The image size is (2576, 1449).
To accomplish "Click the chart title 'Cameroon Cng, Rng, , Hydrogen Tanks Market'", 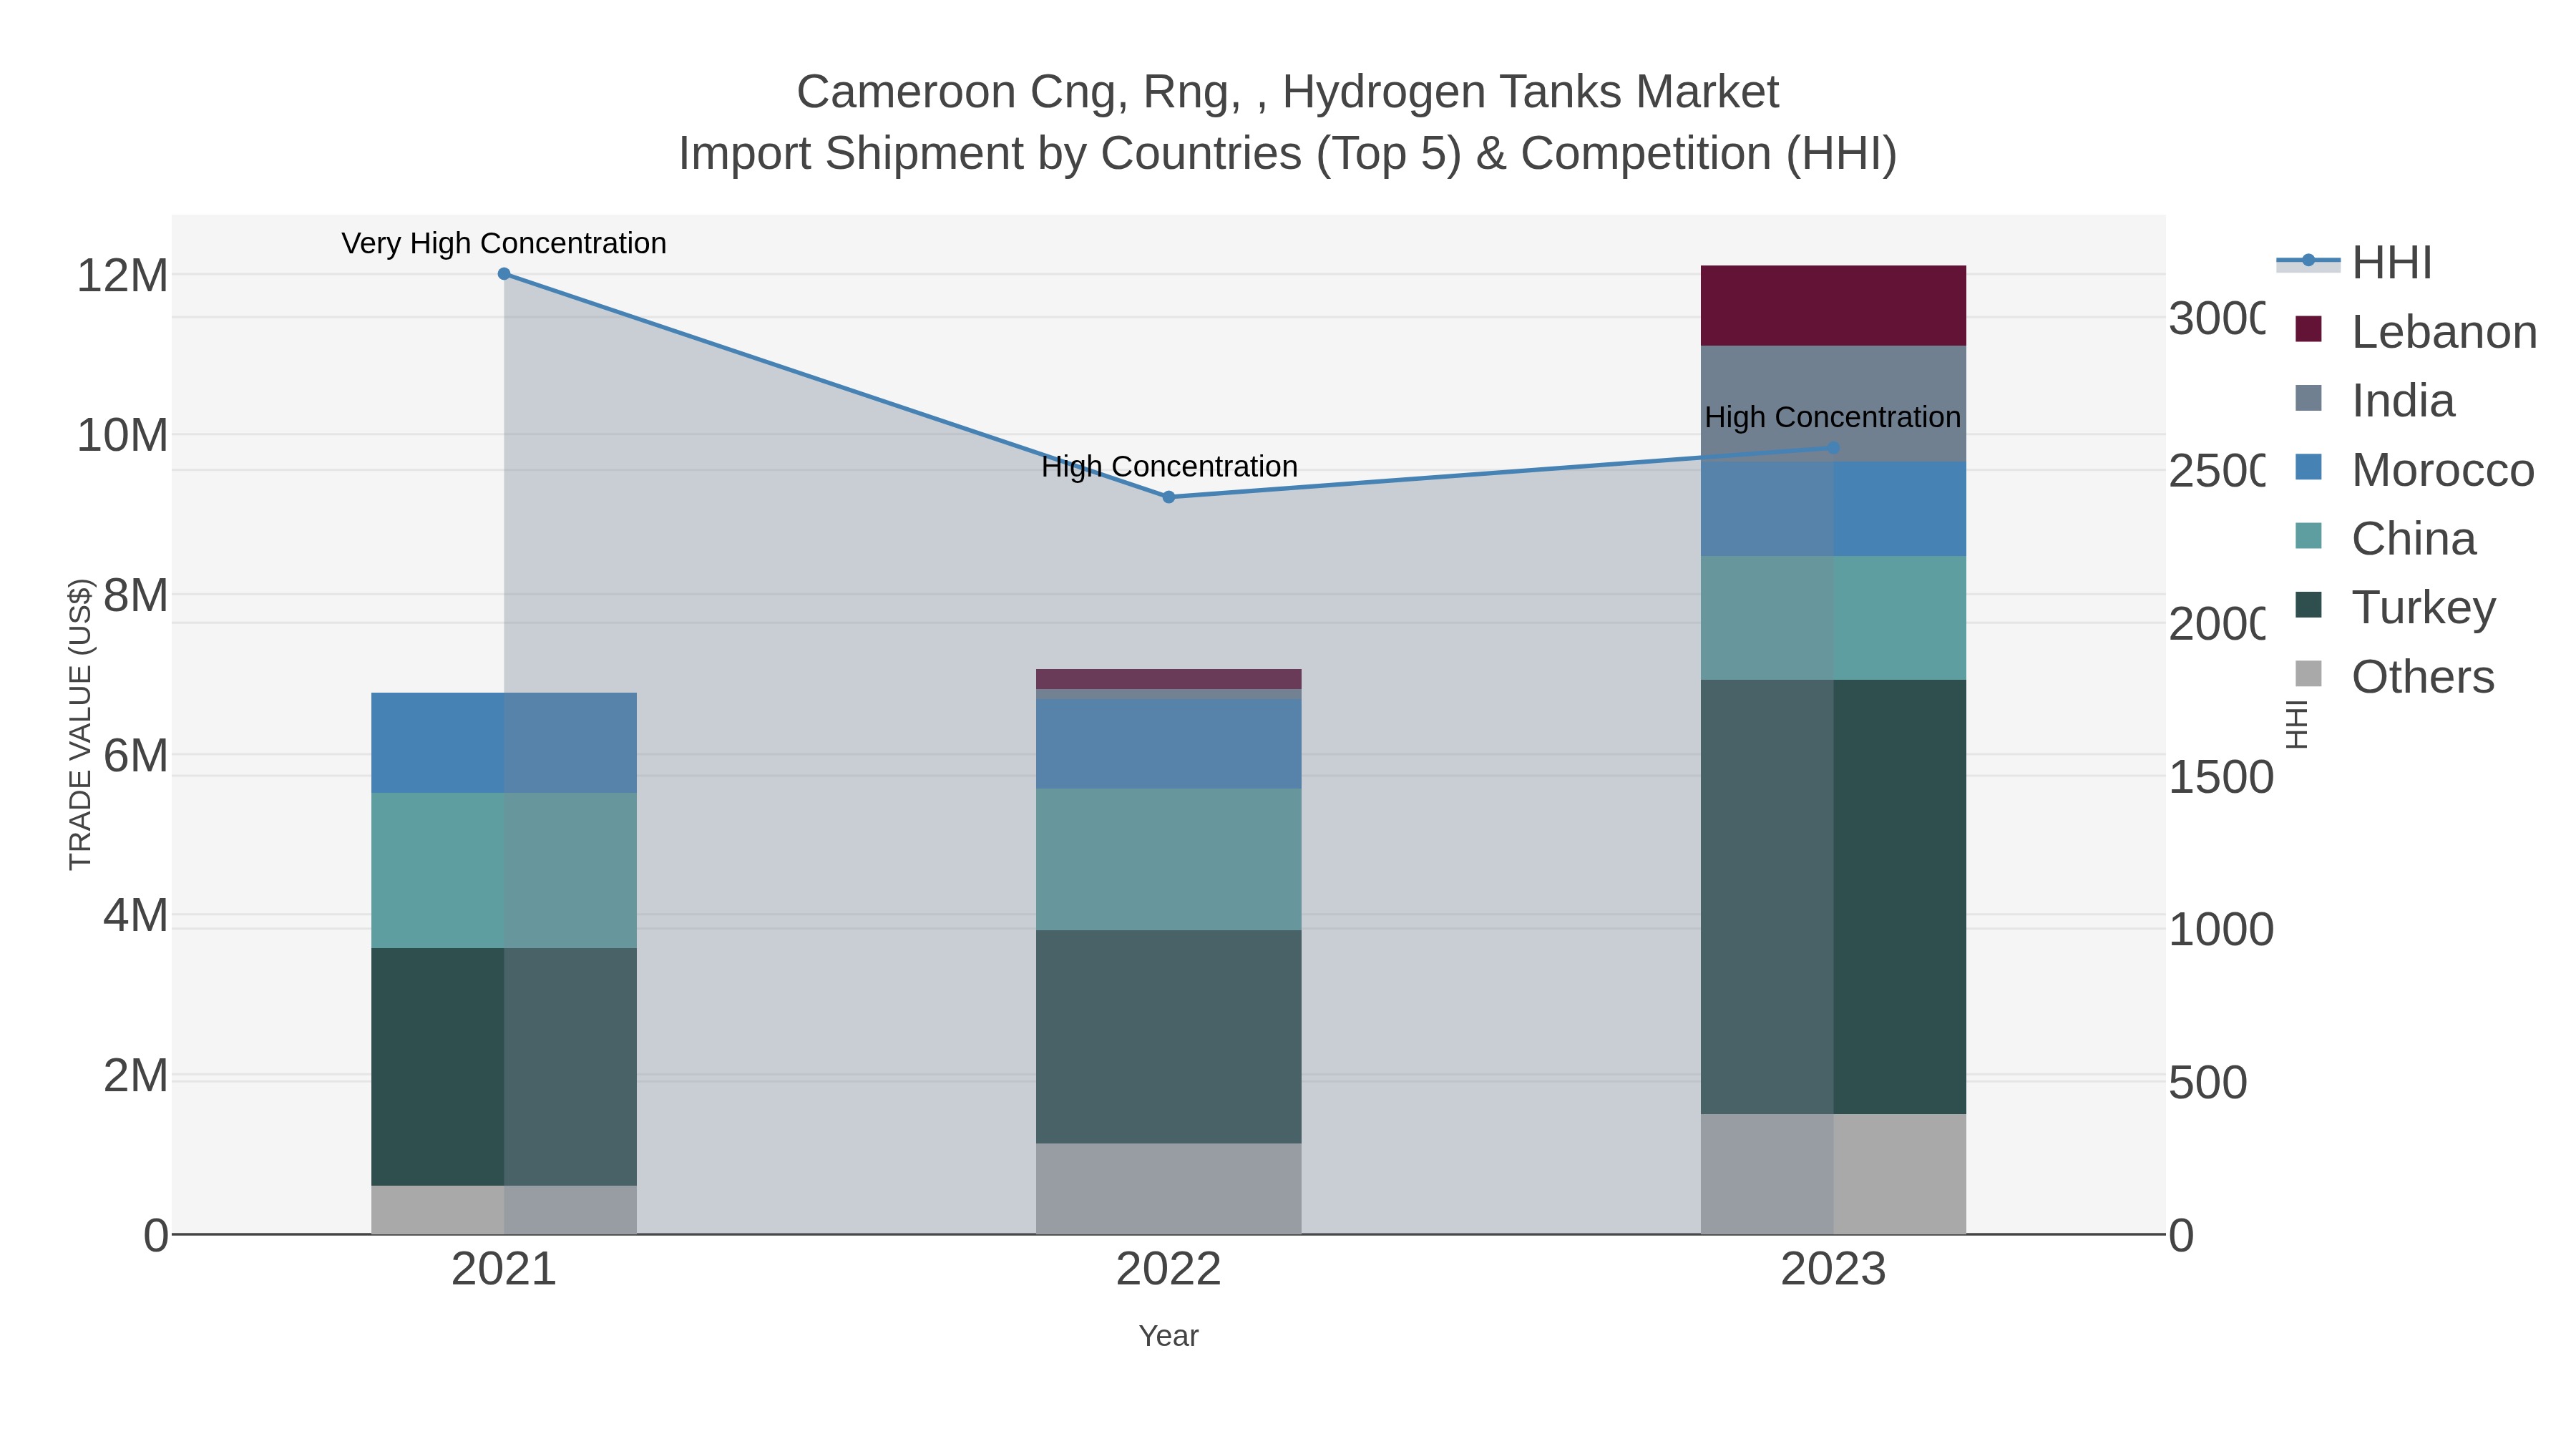I will pyautogui.click(x=1288, y=92).
